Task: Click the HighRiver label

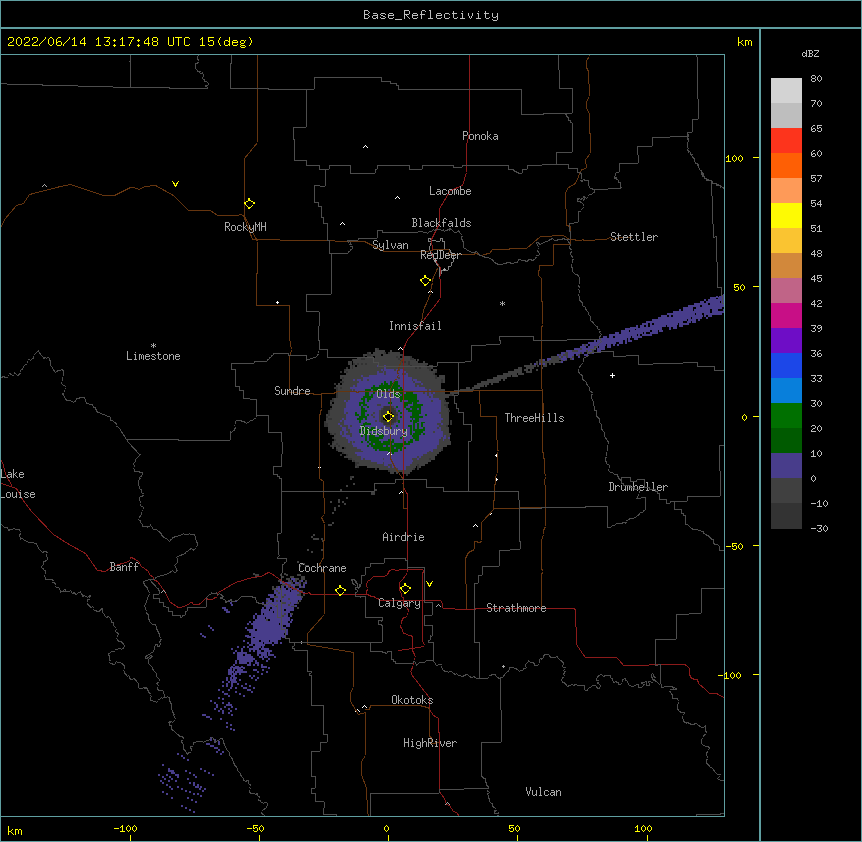Action: point(430,743)
